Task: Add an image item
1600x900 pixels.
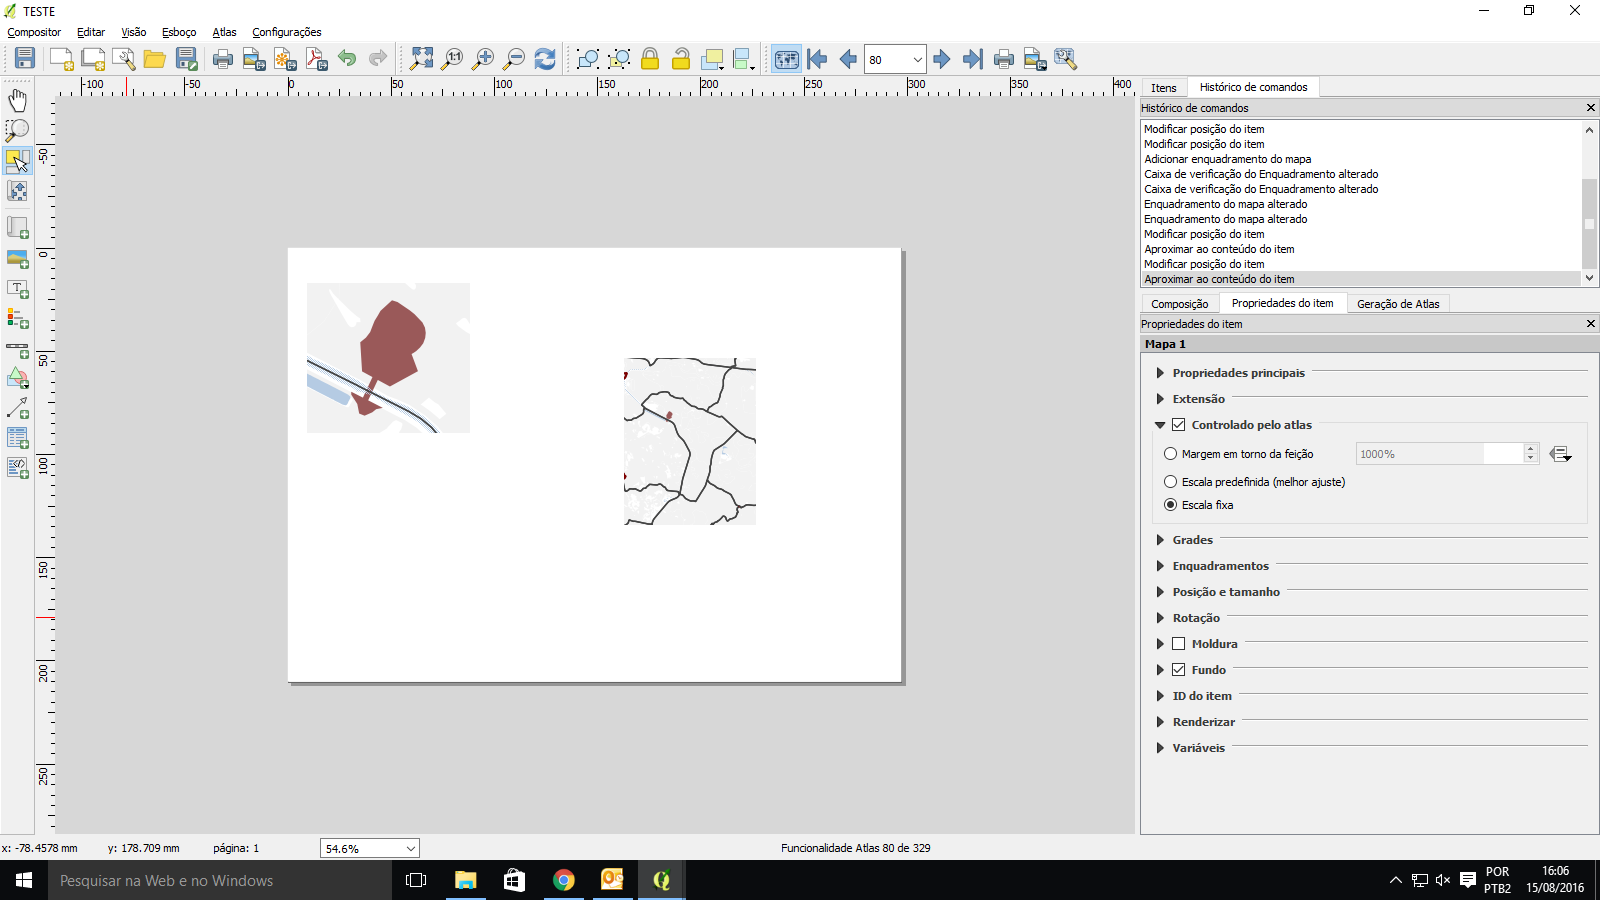Action: pos(18,259)
